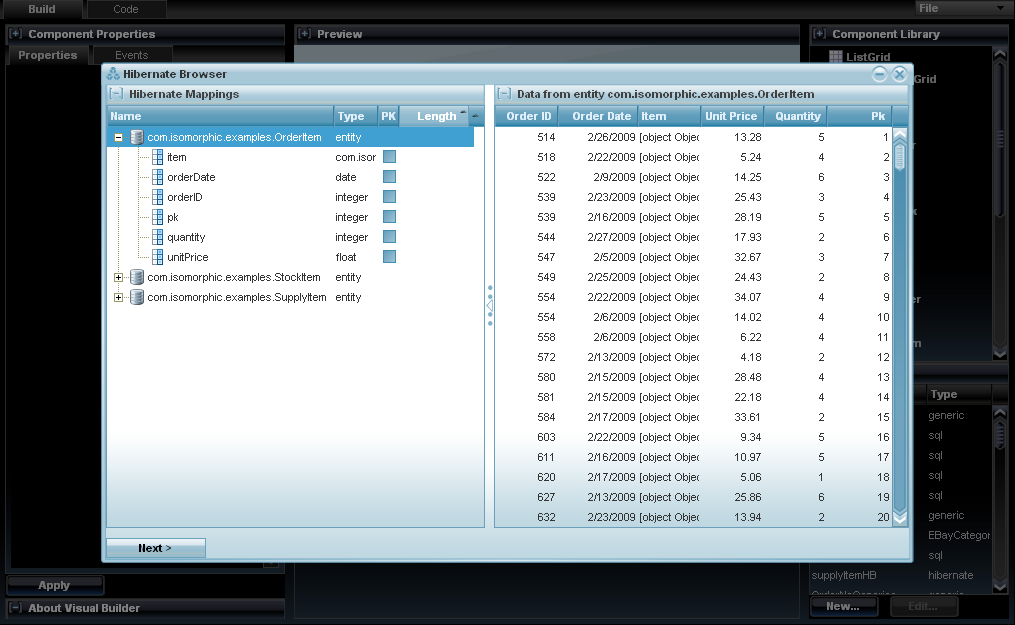
Task: Click the Next > button
Action: [x=155, y=548]
